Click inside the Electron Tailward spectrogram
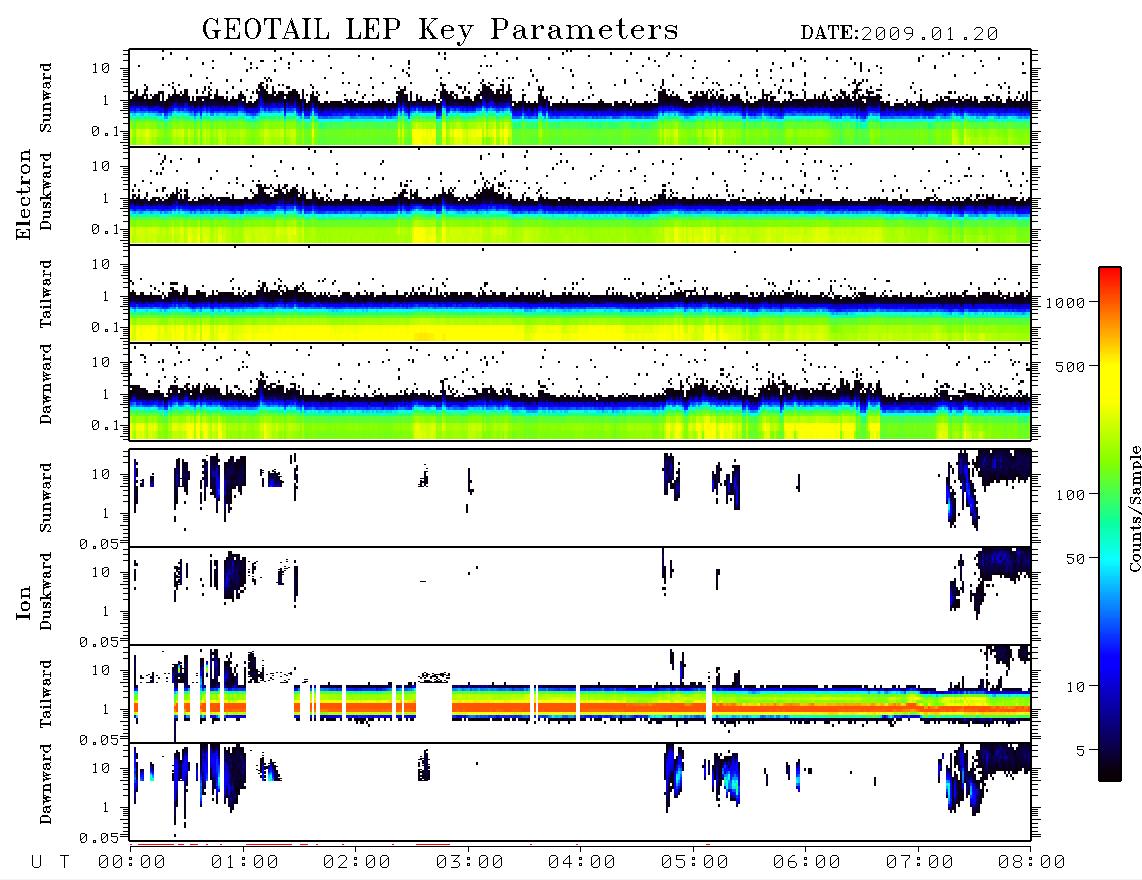The height and width of the screenshot is (880, 1142). click(x=580, y=294)
